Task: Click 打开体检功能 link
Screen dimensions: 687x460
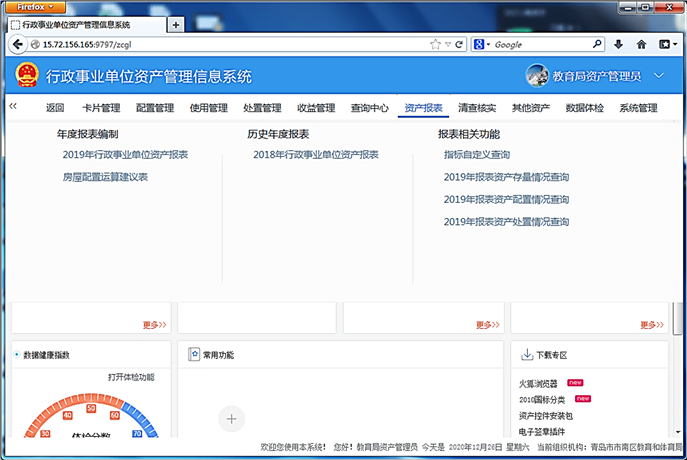Action: click(x=131, y=377)
